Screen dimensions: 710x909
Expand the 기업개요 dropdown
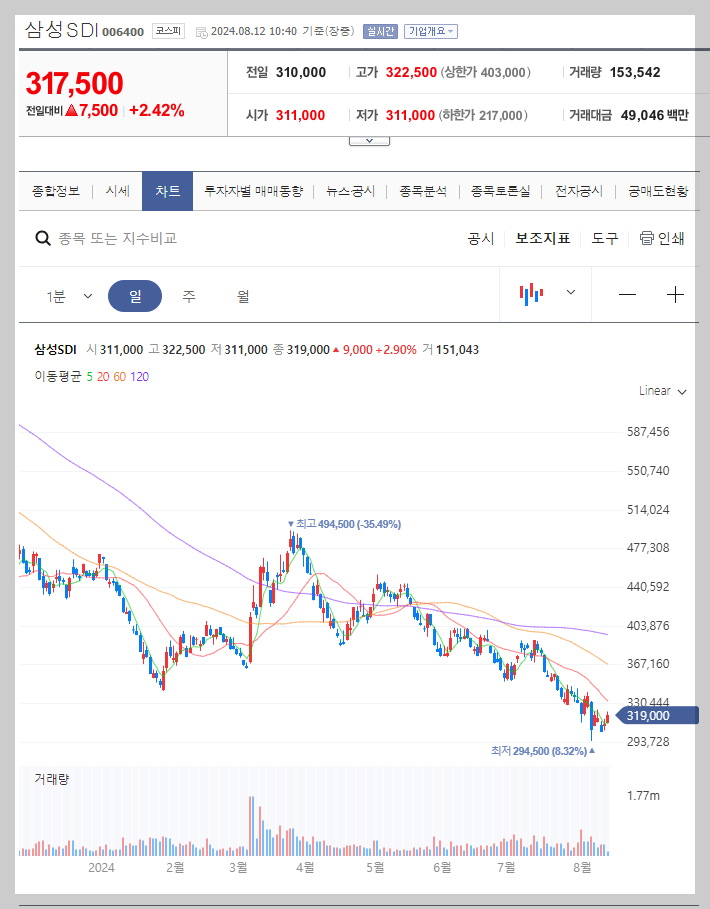point(429,31)
